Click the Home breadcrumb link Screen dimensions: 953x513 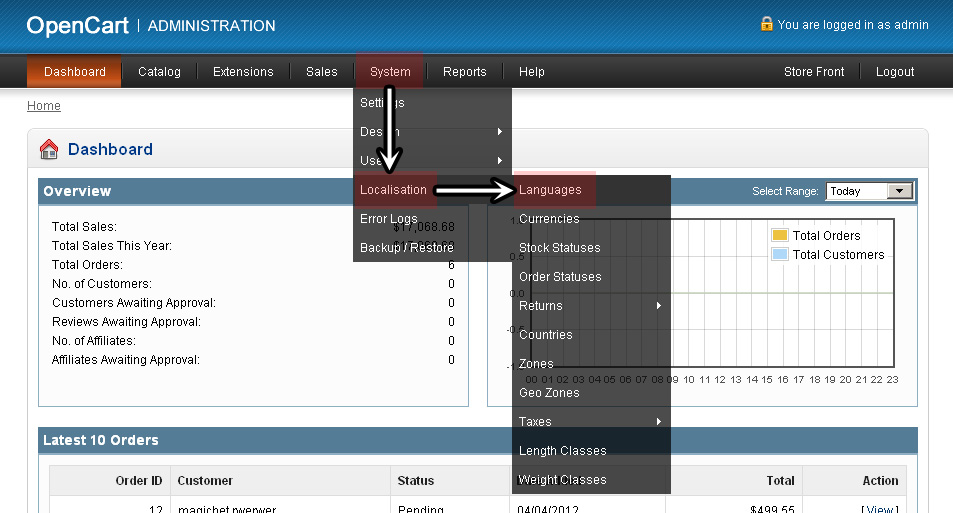[x=44, y=106]
